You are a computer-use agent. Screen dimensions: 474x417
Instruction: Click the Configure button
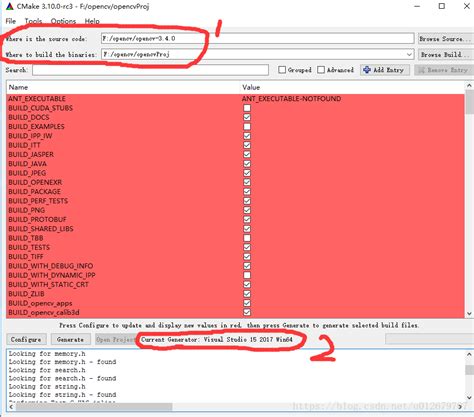pyautogui.click(x=26, y=339)
